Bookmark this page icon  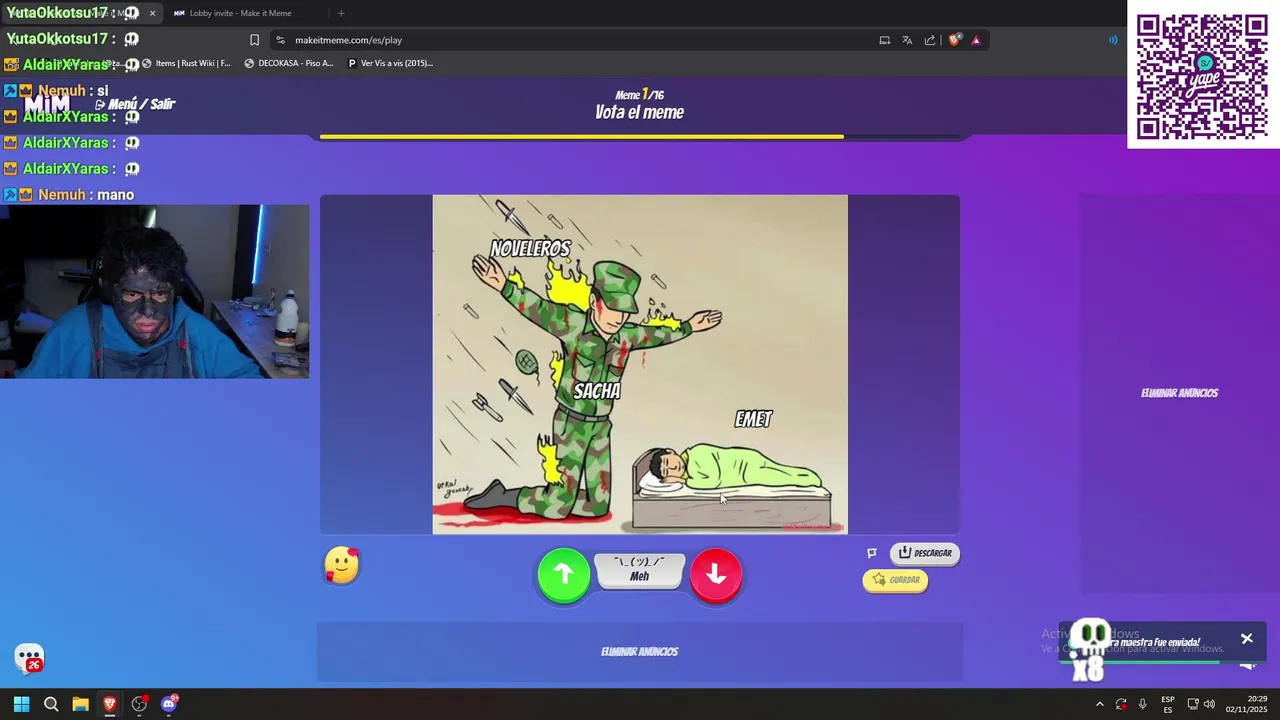254,40
